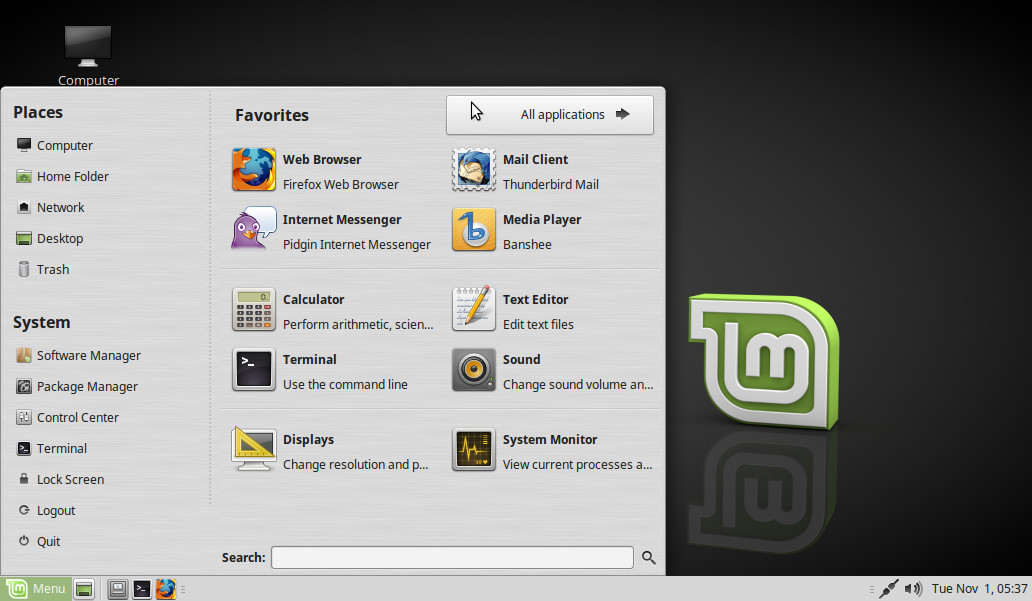The image size is (1032, 601).
Task: Open Displays settings
Action: tap(254, 450)
